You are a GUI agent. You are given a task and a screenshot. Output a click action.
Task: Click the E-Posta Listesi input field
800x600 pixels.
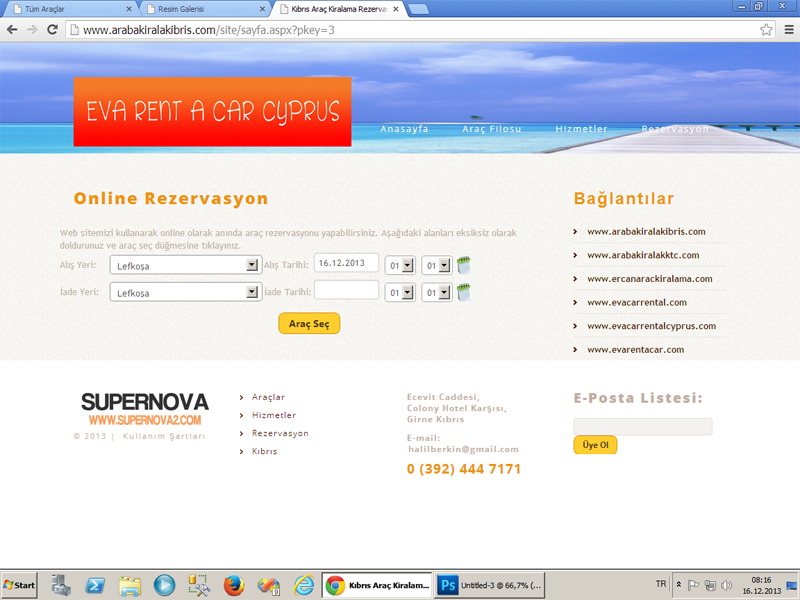pos(643,427)
